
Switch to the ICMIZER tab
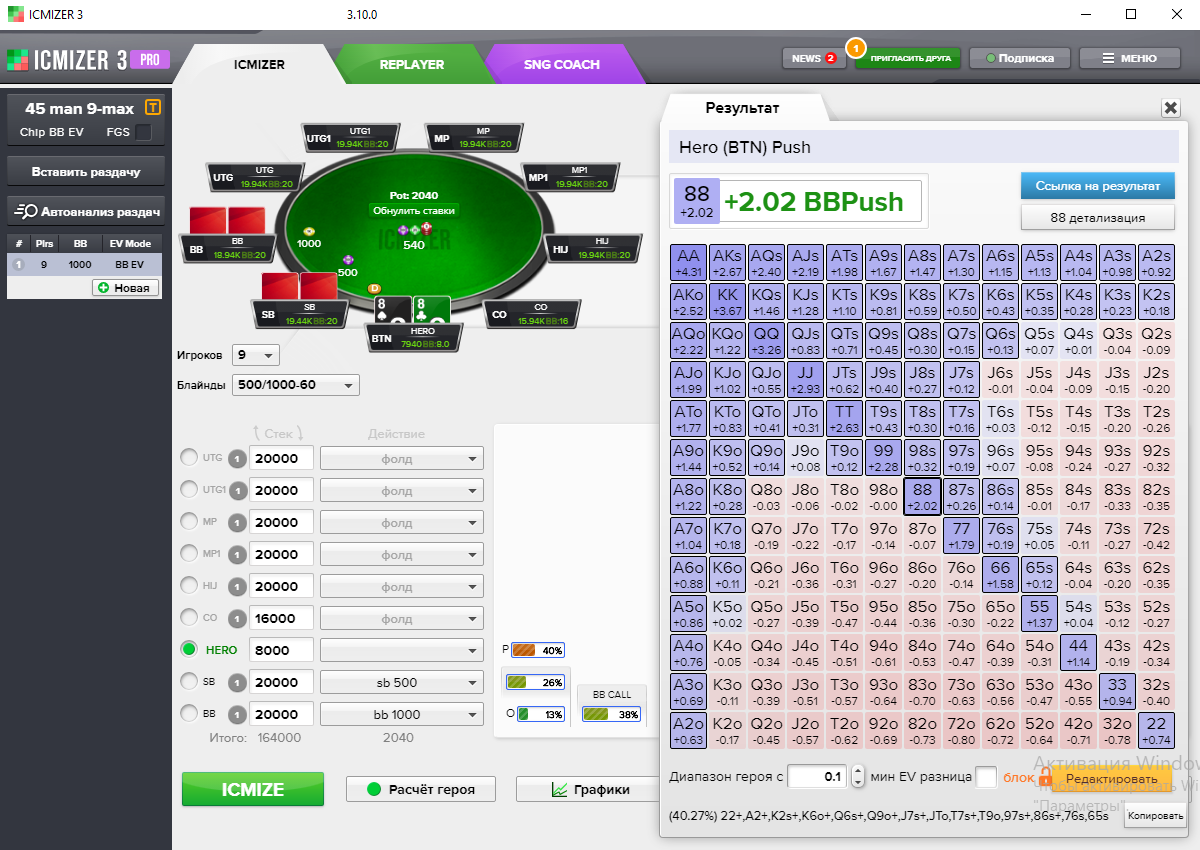tap(259, 64)
